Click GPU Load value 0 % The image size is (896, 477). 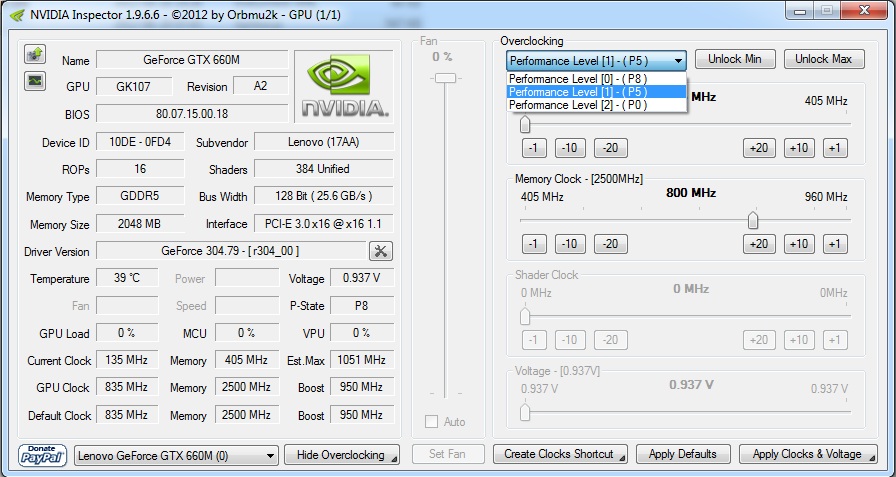click(x=127, y=332)
